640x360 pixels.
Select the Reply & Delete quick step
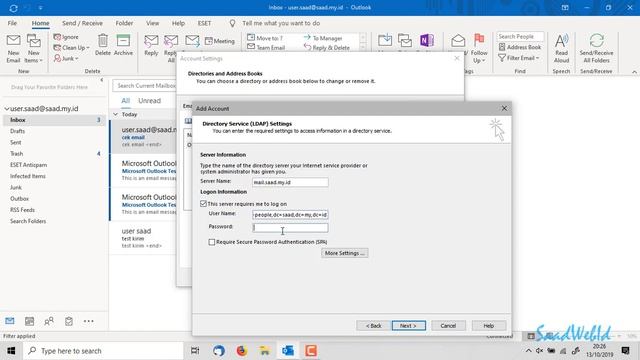[x=327, y=48]
